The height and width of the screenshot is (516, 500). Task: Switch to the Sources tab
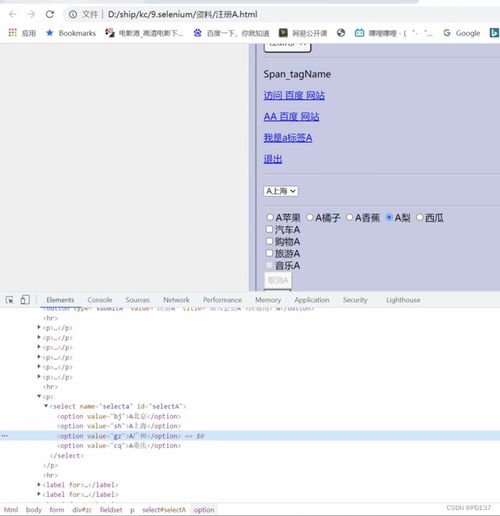(138, 300)
